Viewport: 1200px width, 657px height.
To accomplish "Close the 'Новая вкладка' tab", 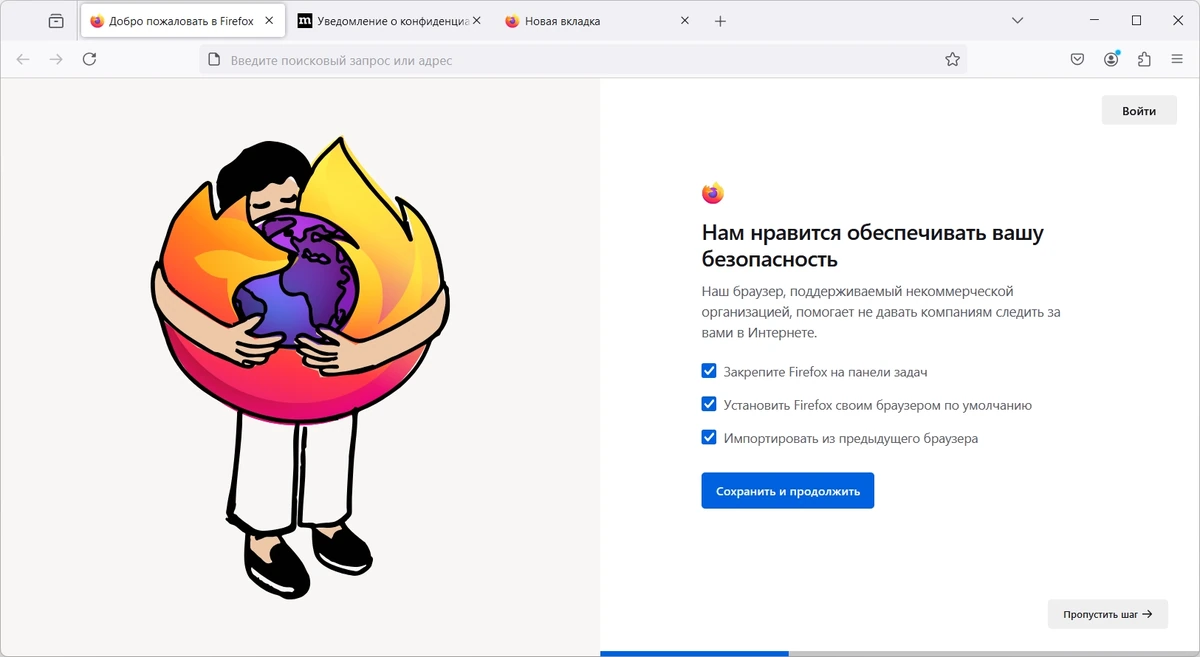I will click(684, 21).
